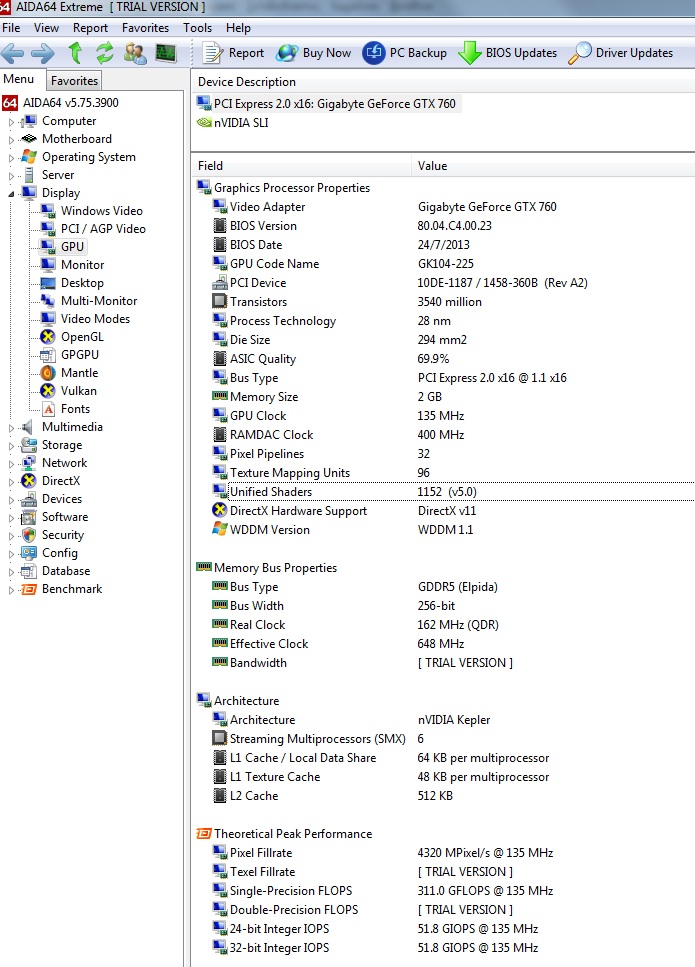The width and height of the screenshot is (695, 967).
Task: Open the Tools menu
Action: [x=197, y=28]
